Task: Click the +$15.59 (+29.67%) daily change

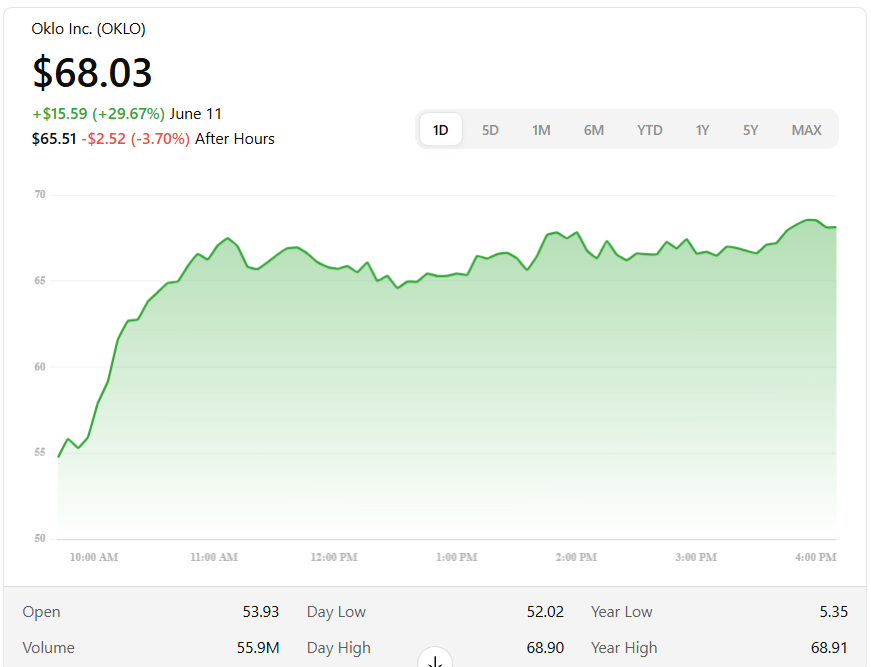Action: click(x=98, y=114)
